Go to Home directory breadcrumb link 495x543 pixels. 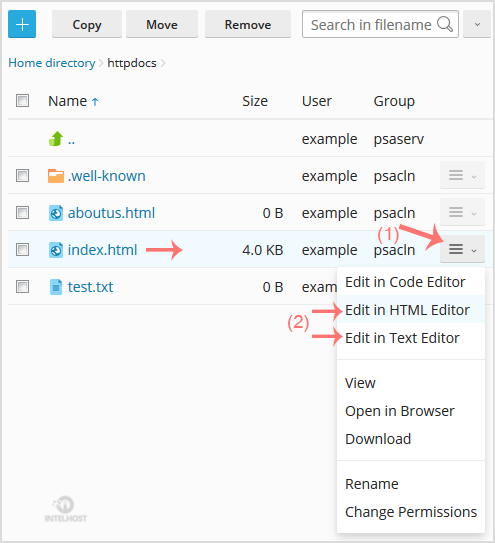(x=52, y=63)
